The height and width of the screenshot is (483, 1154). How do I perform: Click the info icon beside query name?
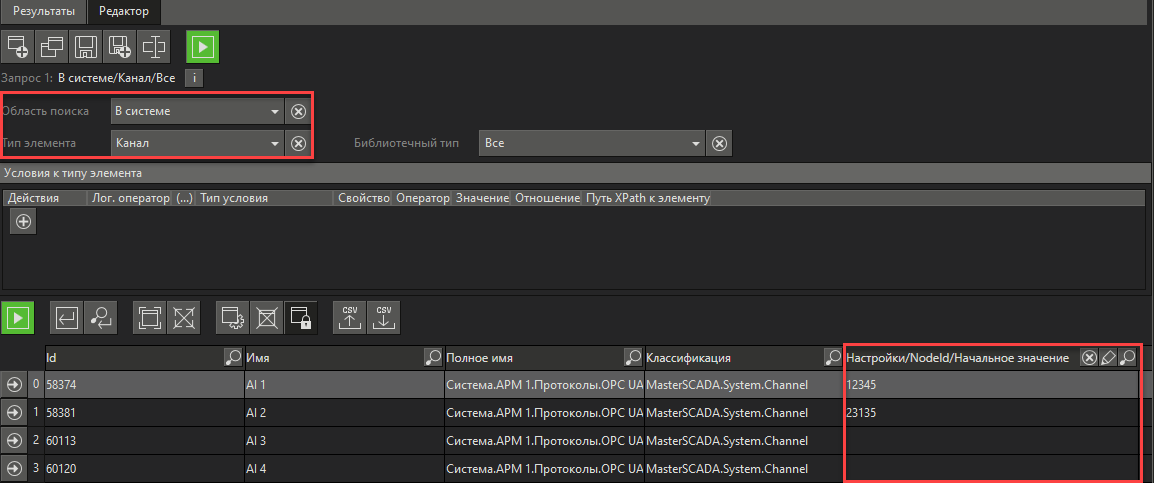[x=196, y=77]
